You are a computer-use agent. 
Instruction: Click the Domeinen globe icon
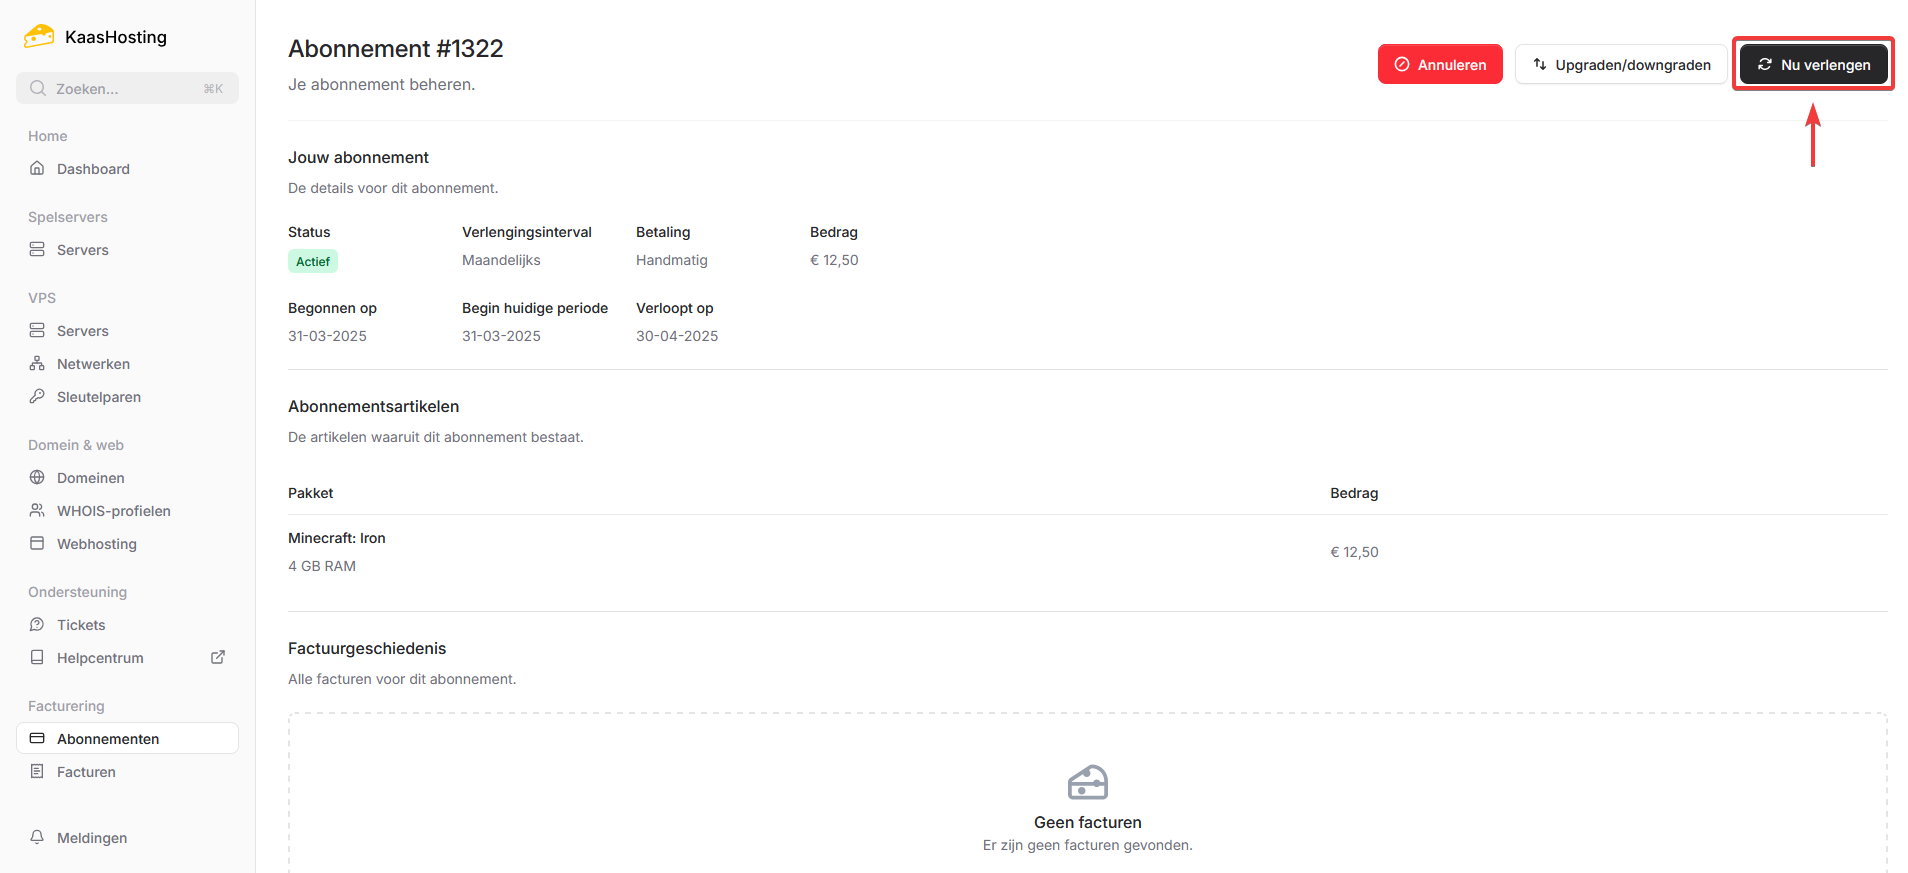pyautogui.click(x=37, y=478)
